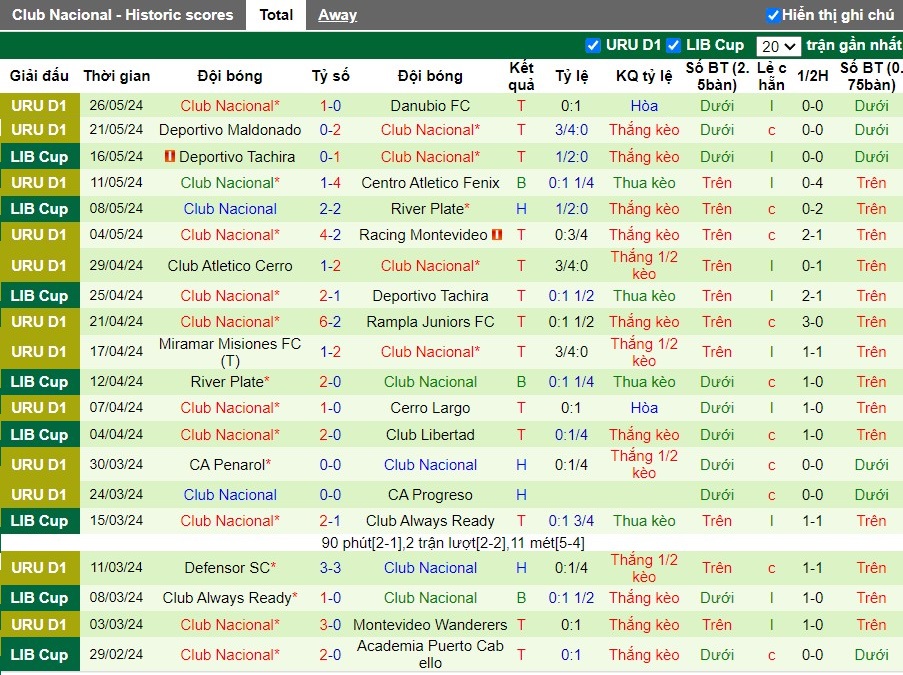Viewport: 903px width, 675px height.
Task: Click the KQ tỷ lệ column header
Action: click(644, 76)
